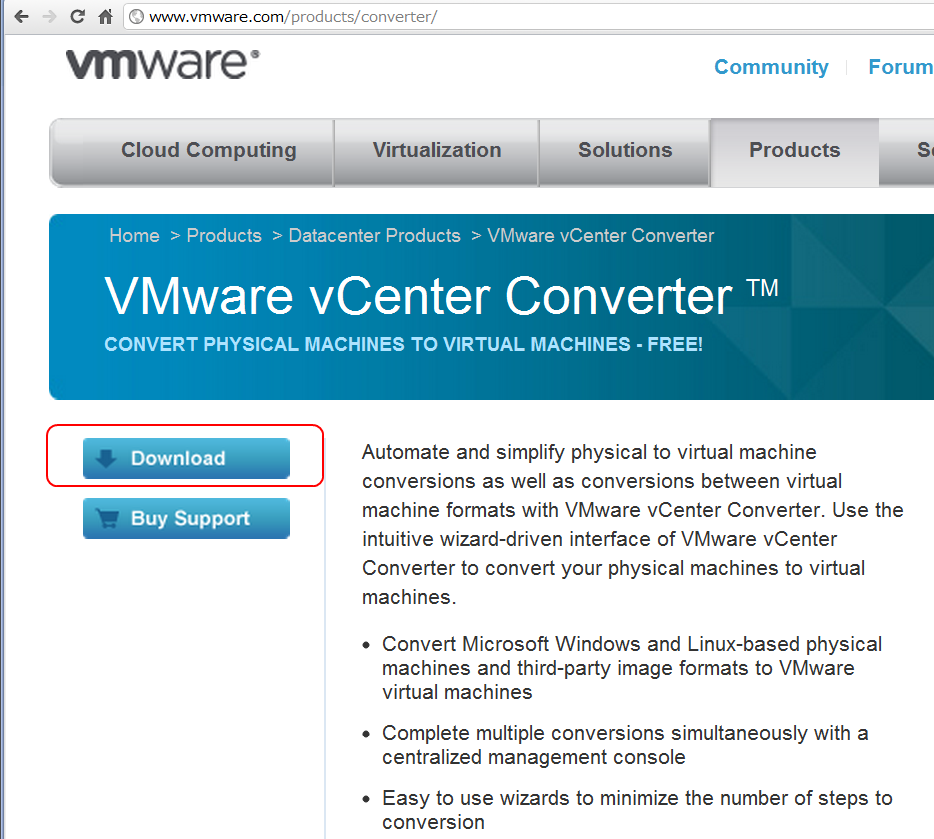Open the Community link
Image resolution: width=934 pixels, height=839 pixels.
771,67
